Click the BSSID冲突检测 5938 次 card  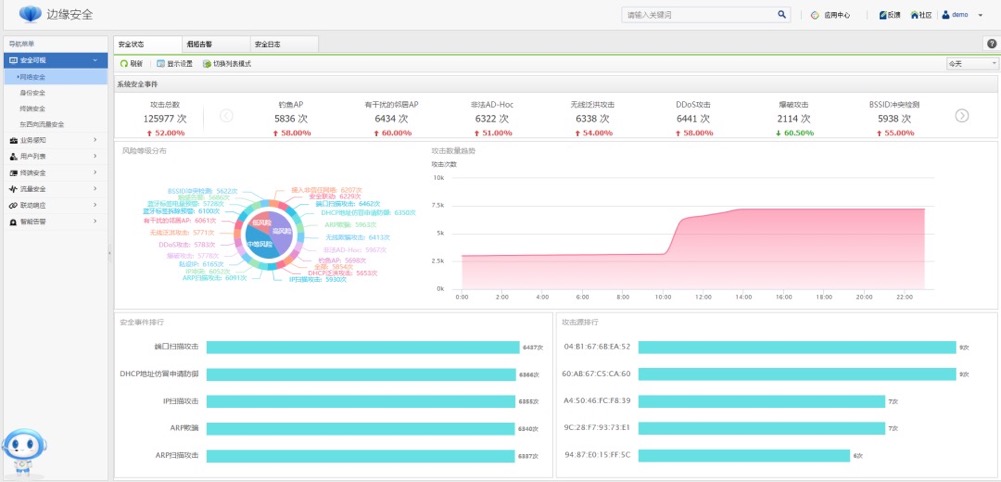[x=894, y=119]
